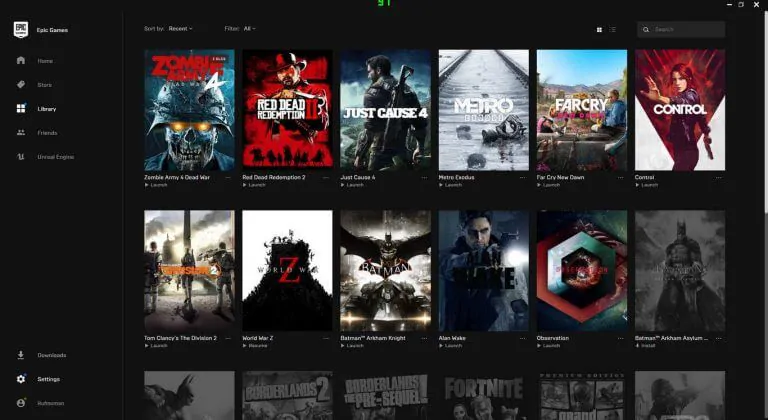Select the Red Dead Redemption 2 cover art
768x420 pixels.
pyautogui.click(x=288, y=110)
